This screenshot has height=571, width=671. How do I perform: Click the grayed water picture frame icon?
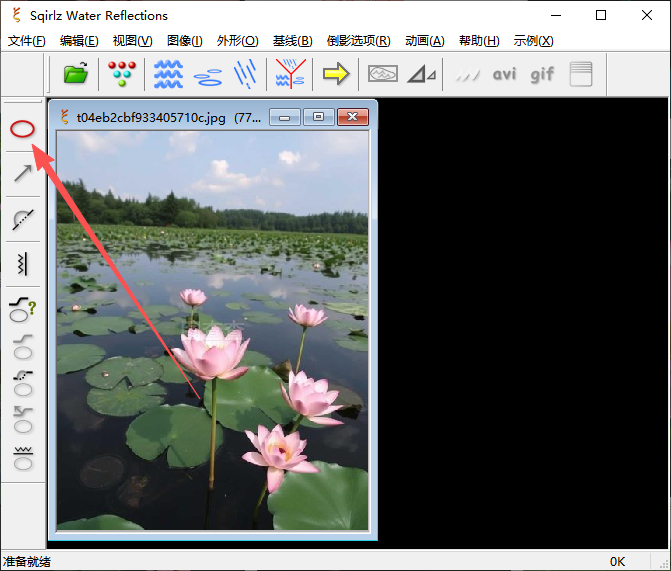point(383,74)
